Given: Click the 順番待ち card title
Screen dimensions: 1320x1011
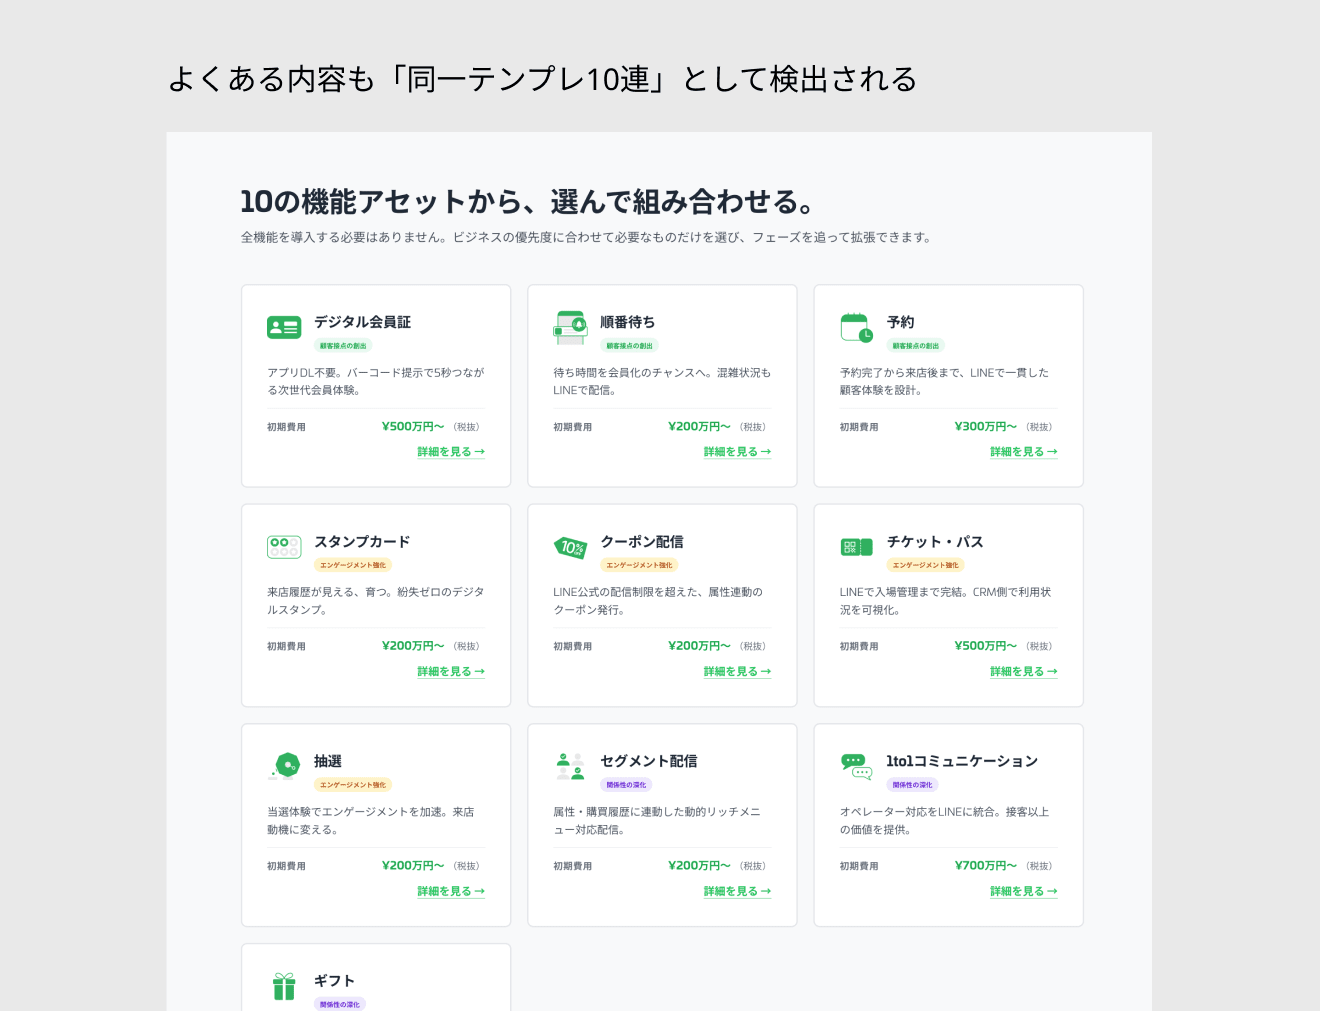Looking at the screenshot, I should [x=628, y=322].
